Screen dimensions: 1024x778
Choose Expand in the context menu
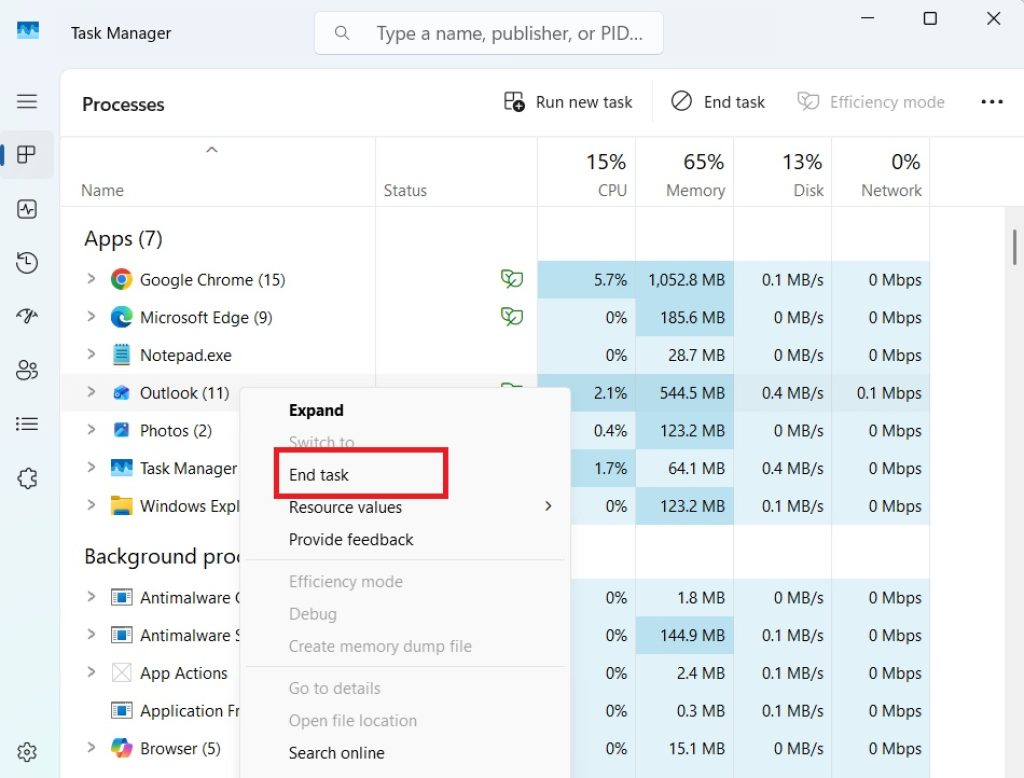pos(405,410)
